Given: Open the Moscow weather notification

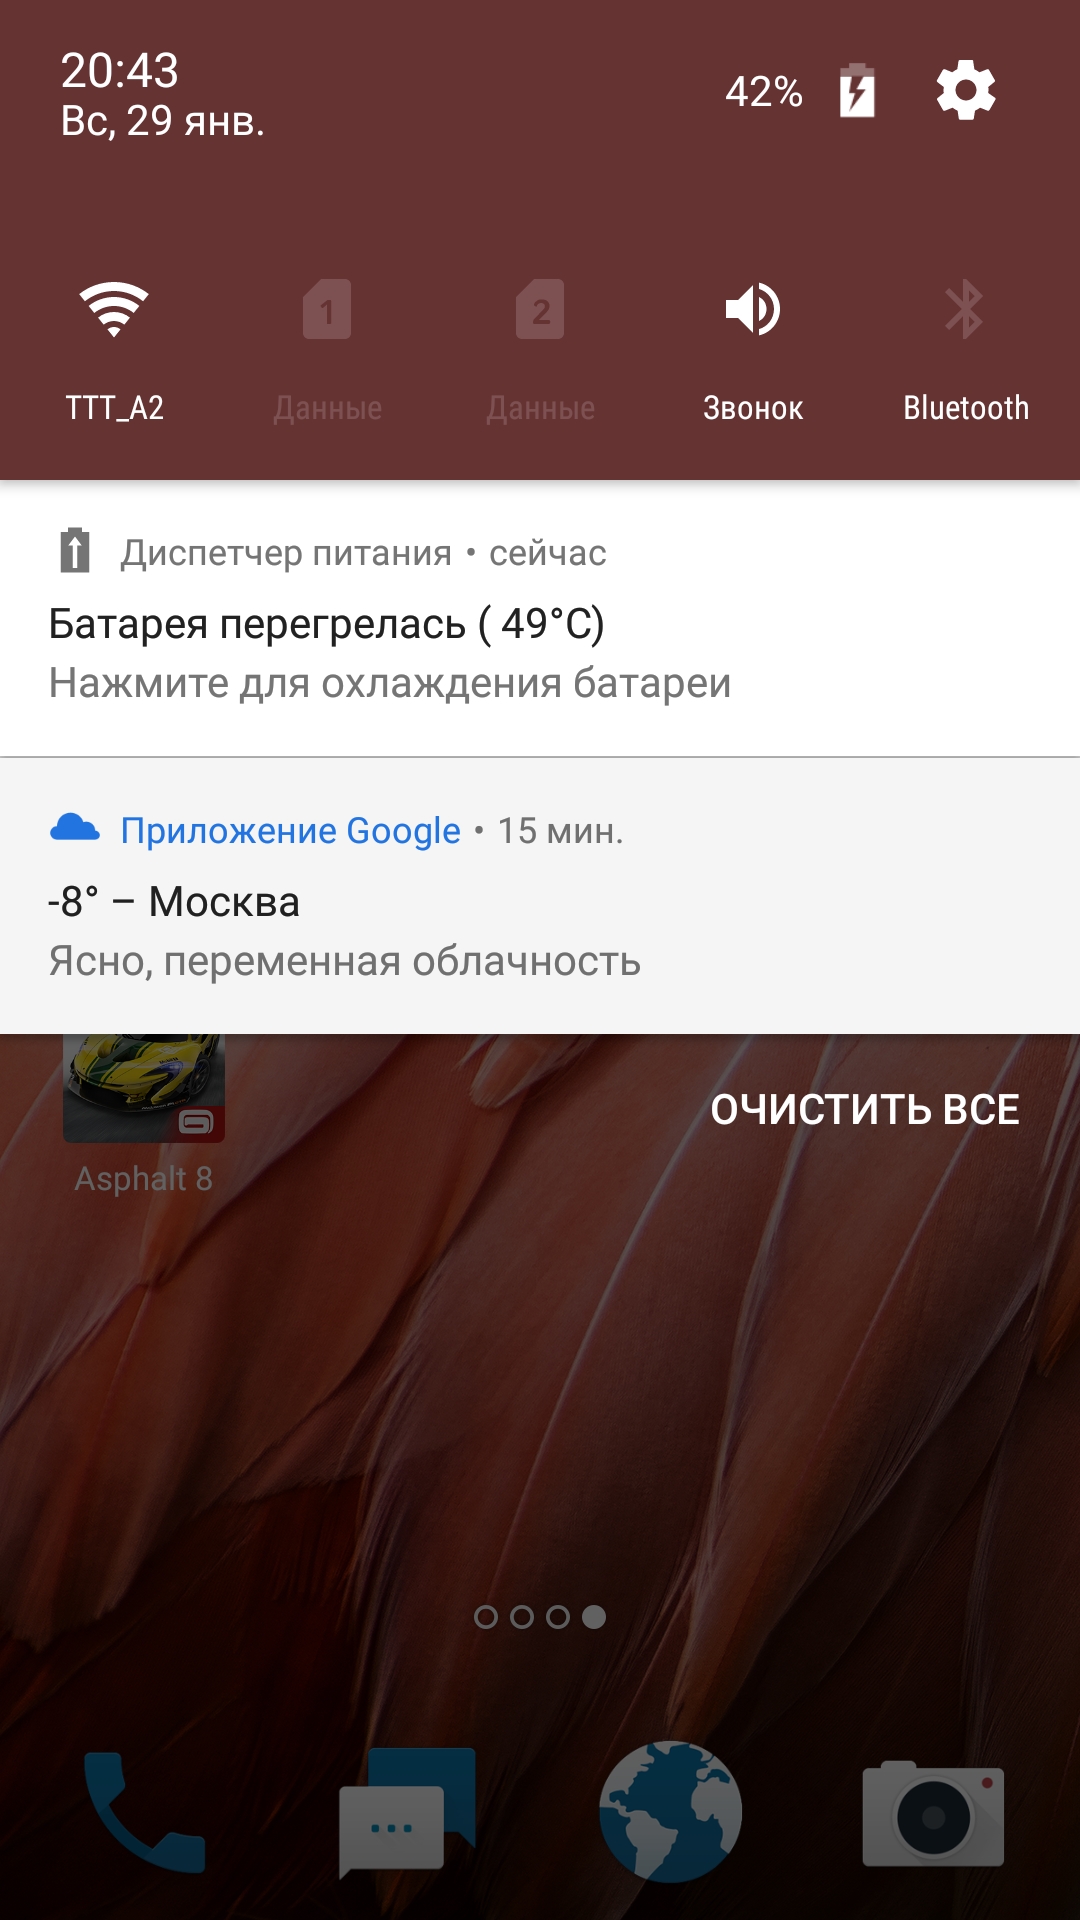Looking at the screenshot, I should (540, 896).
